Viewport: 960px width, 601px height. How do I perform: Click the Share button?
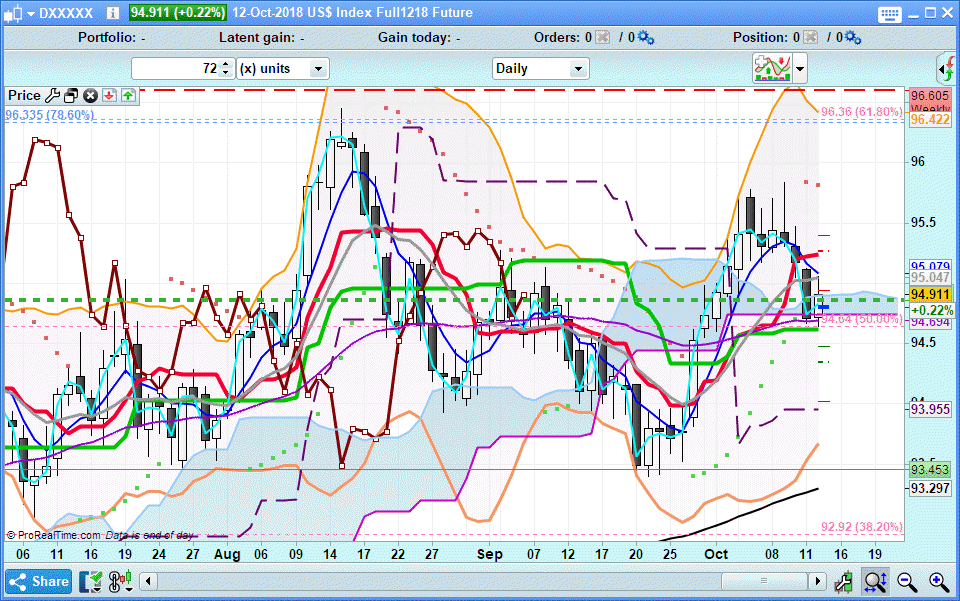(39, 581)
